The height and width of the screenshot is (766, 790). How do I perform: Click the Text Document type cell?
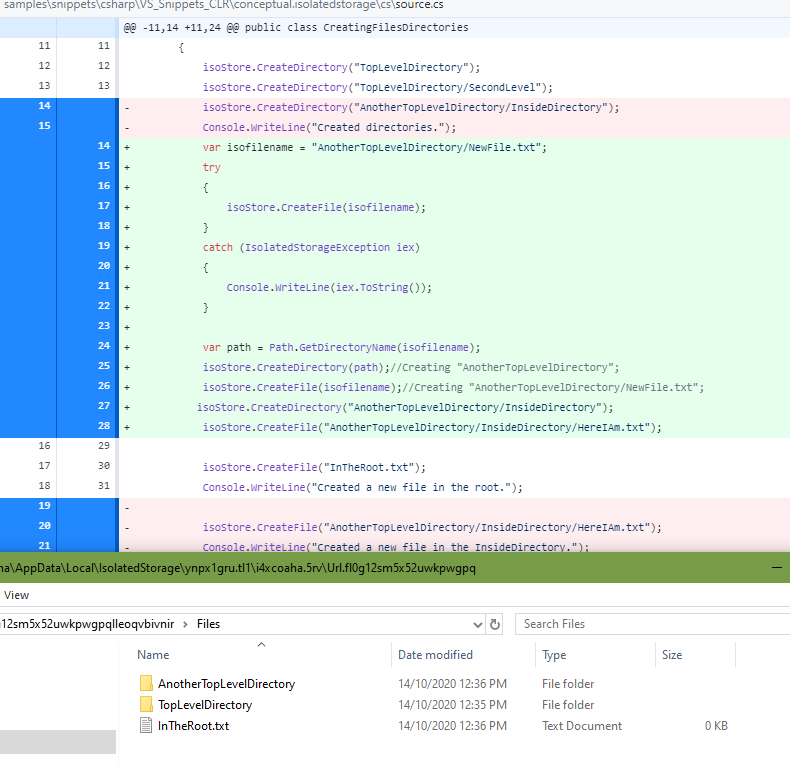click(581, 726)
